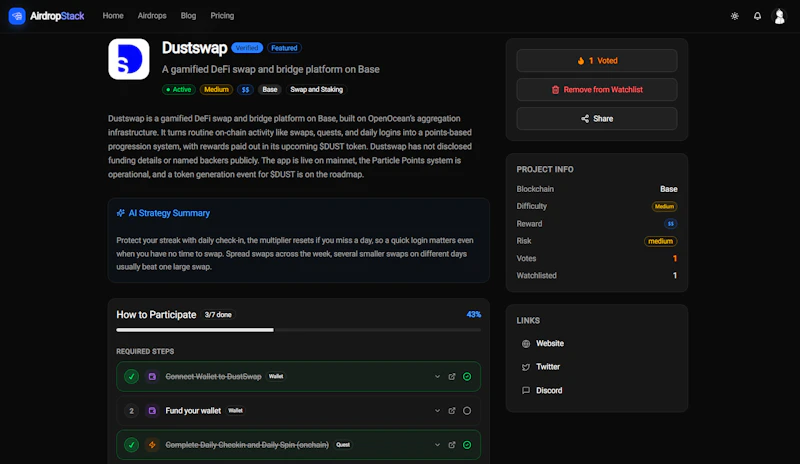Click the Dustswap title heading

point(194,48)
